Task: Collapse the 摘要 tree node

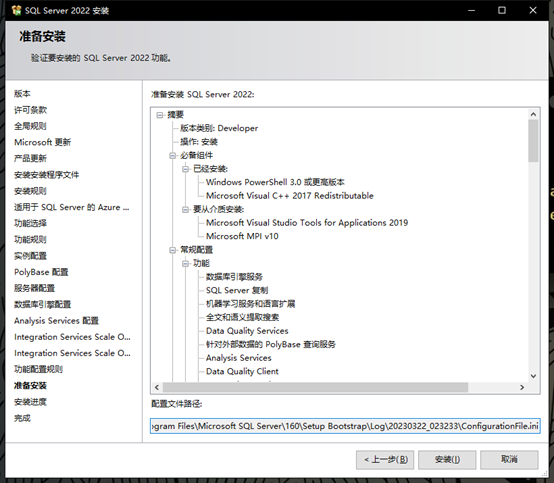Action: tap(160, 115)
